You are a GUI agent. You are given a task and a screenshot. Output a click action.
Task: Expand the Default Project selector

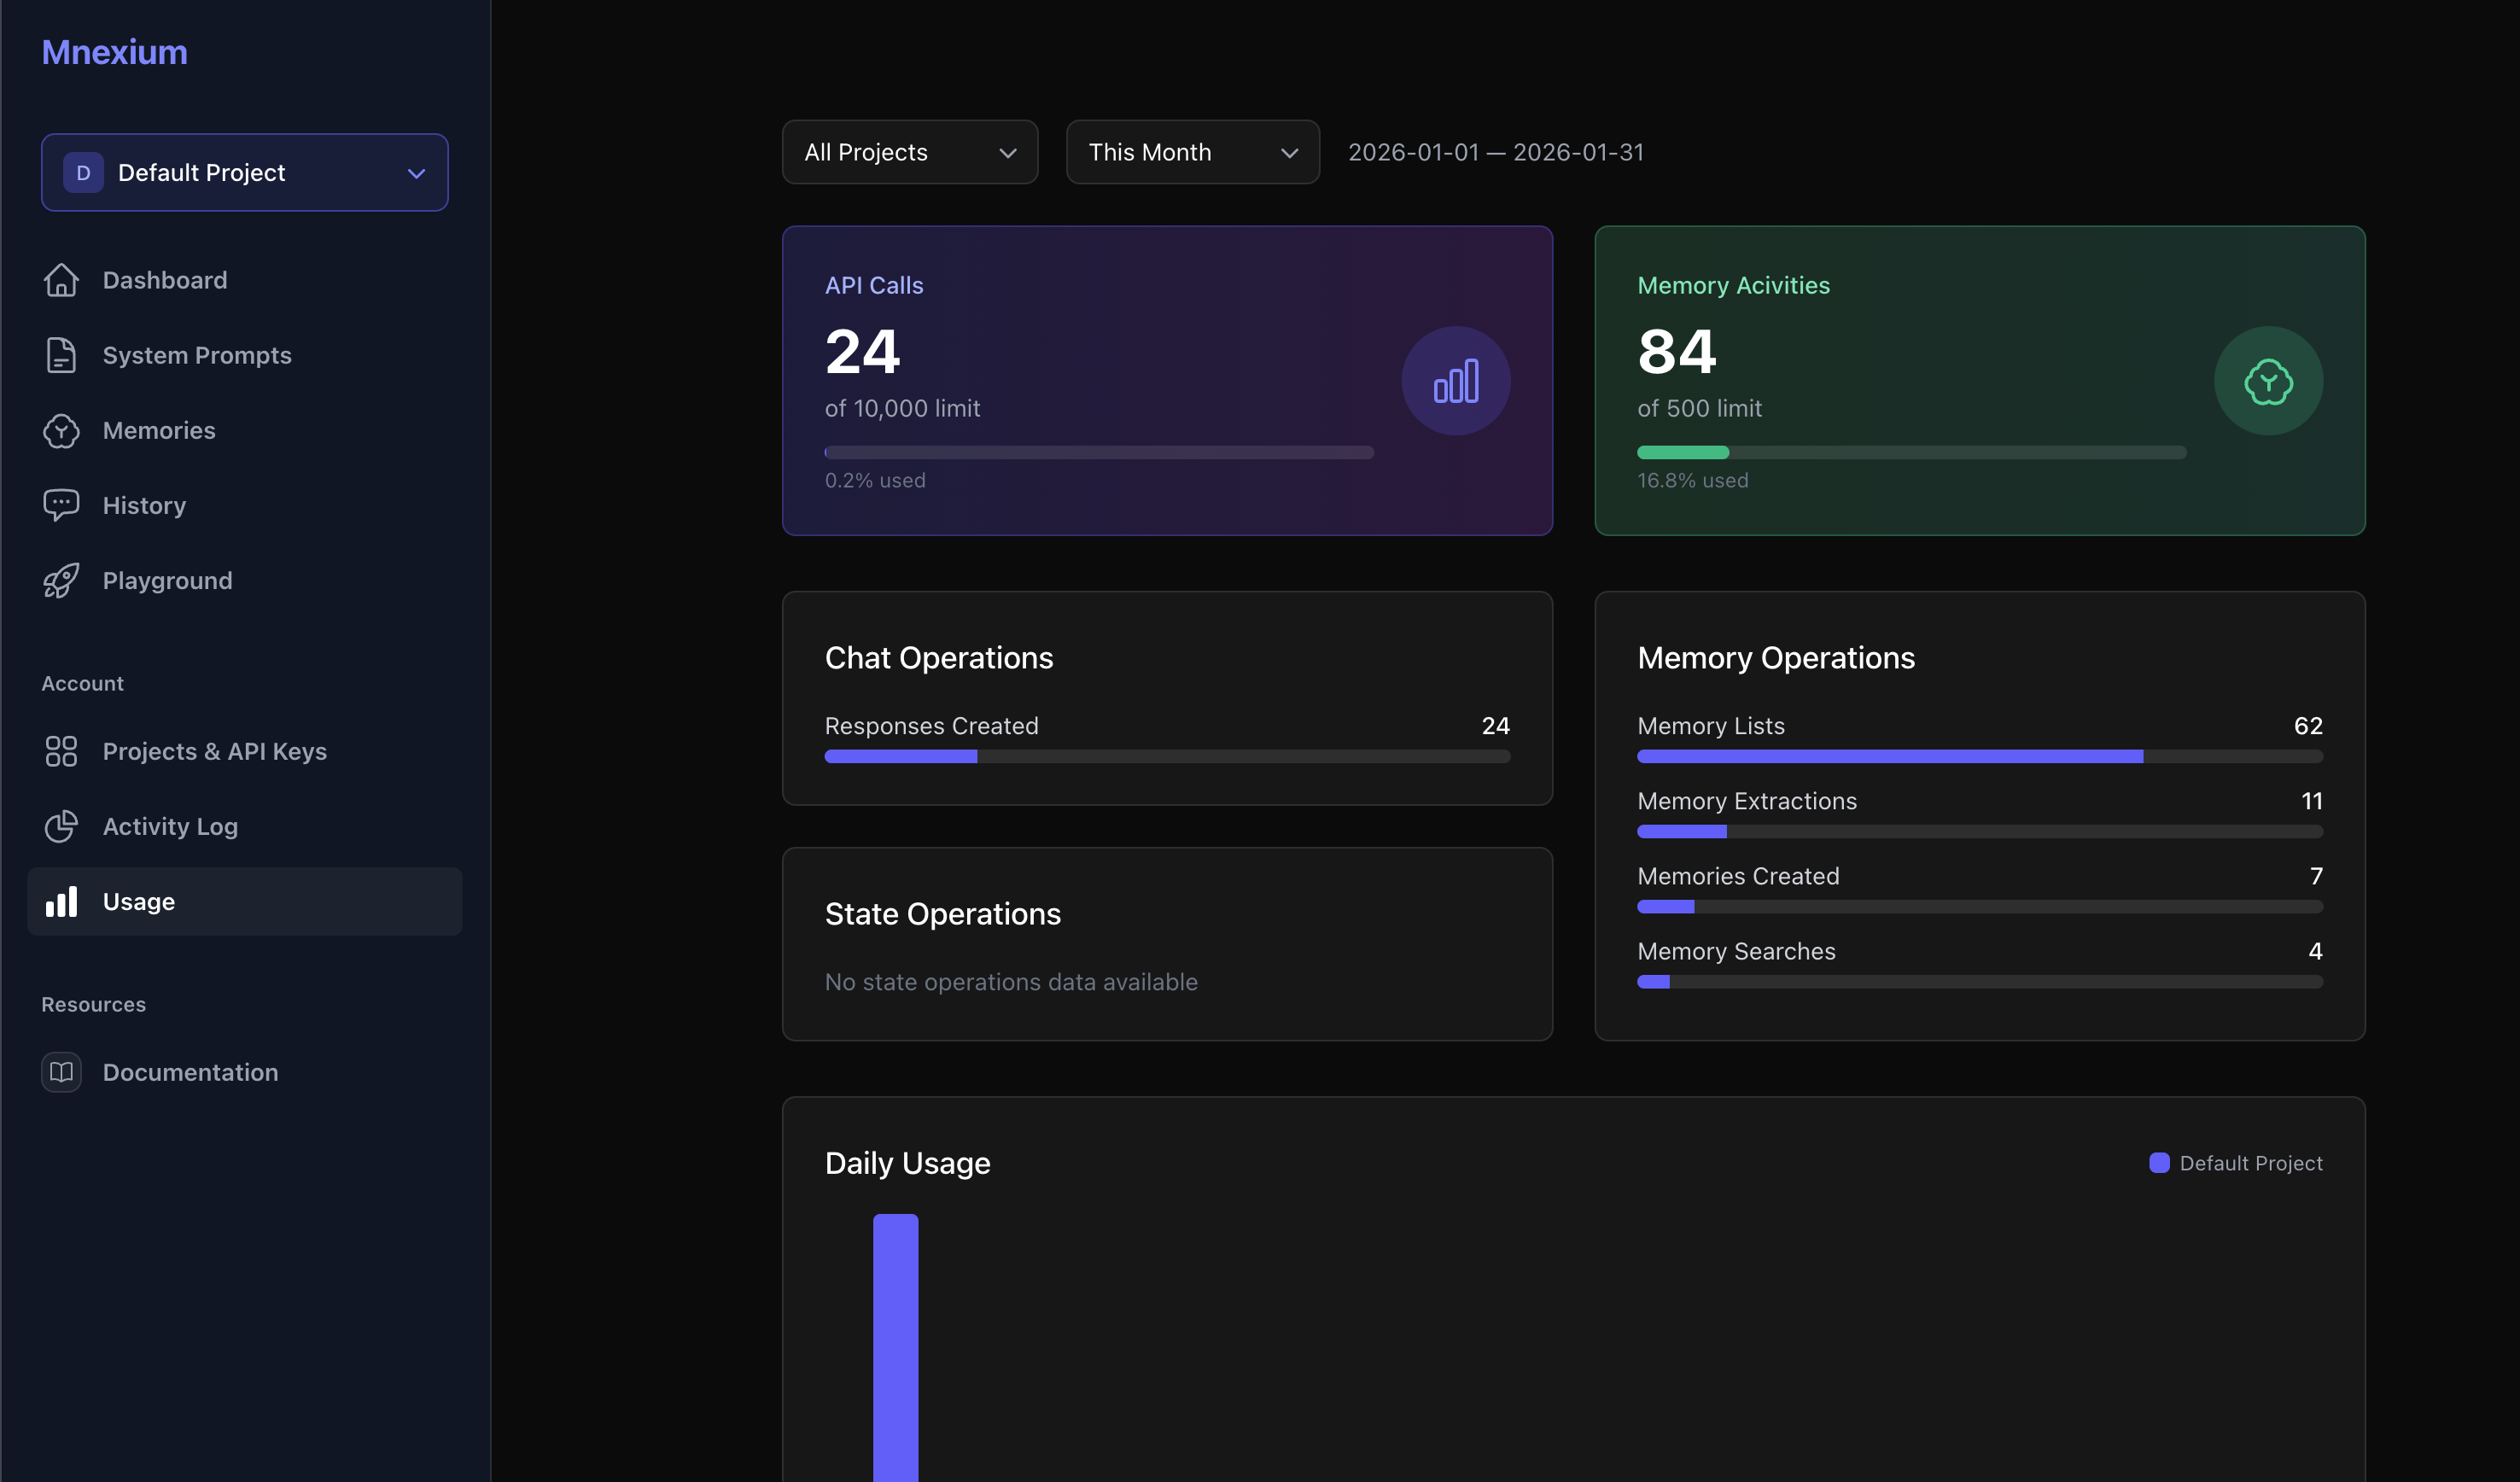(244, 172)
